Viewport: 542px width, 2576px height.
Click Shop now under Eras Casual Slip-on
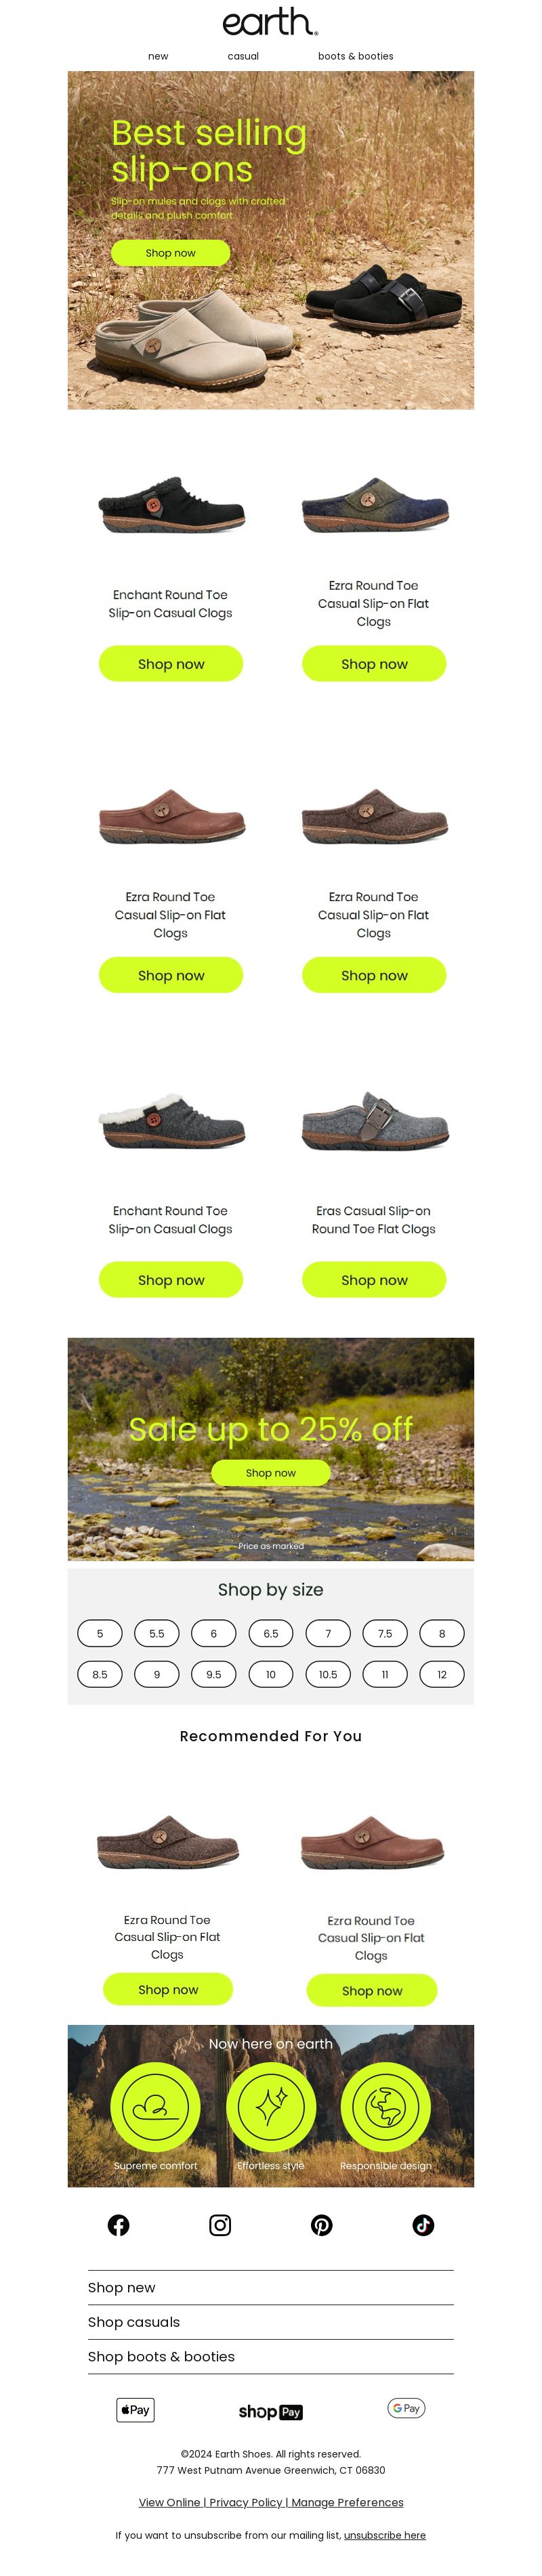[x=374, y=1279]
